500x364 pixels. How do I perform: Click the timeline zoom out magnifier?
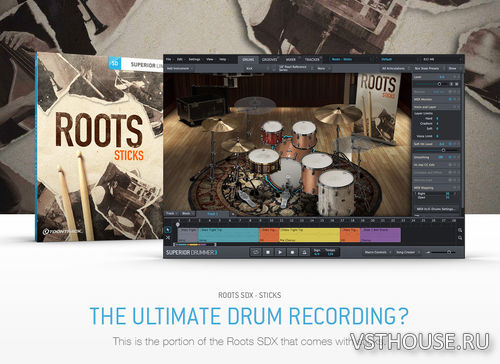pos(460,238)
